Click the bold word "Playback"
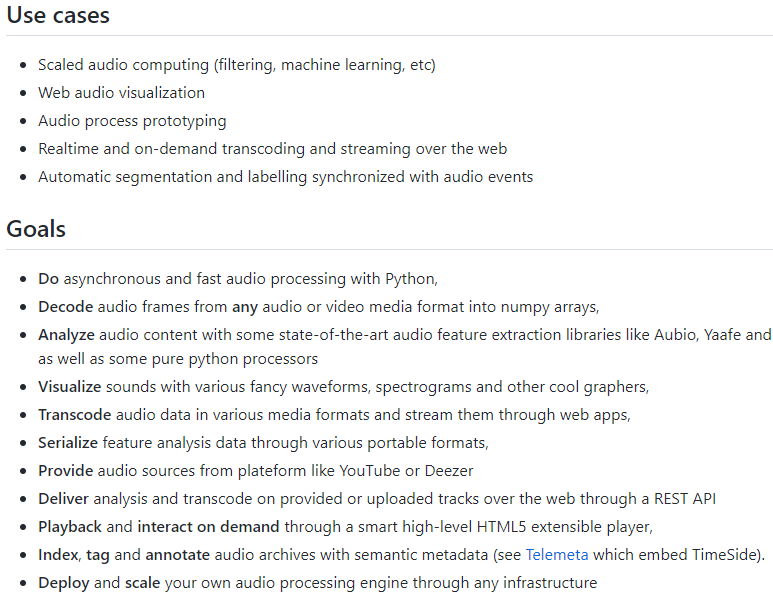The image size is (773, 614). pos(70,526)
